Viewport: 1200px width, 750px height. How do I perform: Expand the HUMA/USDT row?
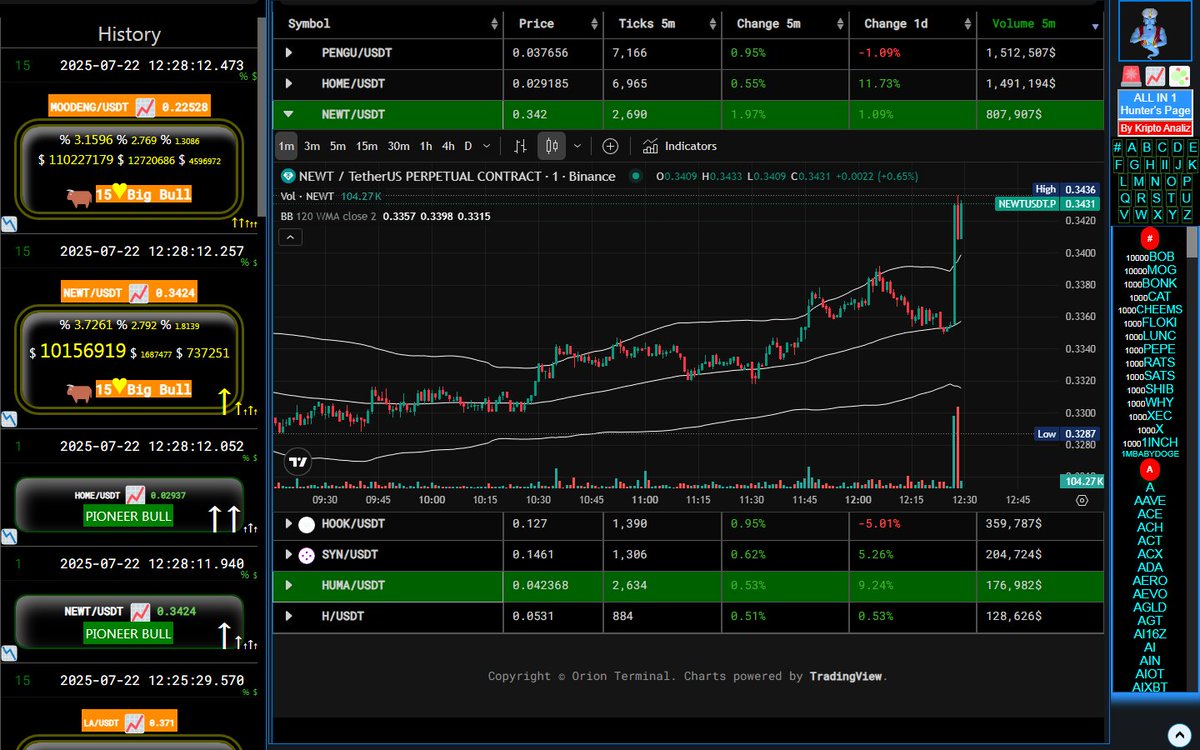coord(290,585)
